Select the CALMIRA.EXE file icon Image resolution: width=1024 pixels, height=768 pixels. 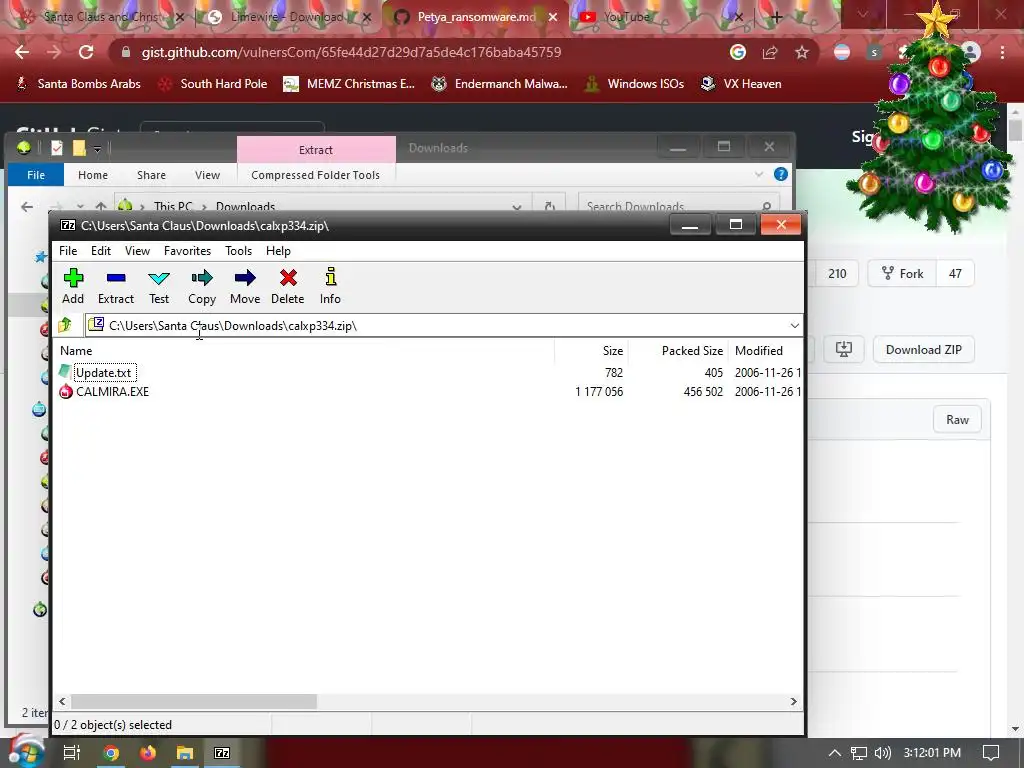[66, 391]
